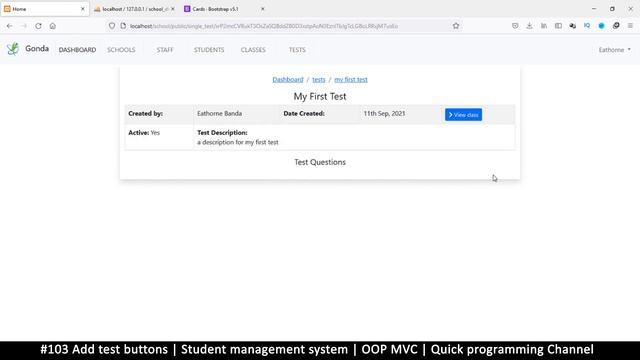The width and height of the screenshot is (640, 360).
Task: Click the 11th Sep, 2021 date value
Action: tap(384, 113)
